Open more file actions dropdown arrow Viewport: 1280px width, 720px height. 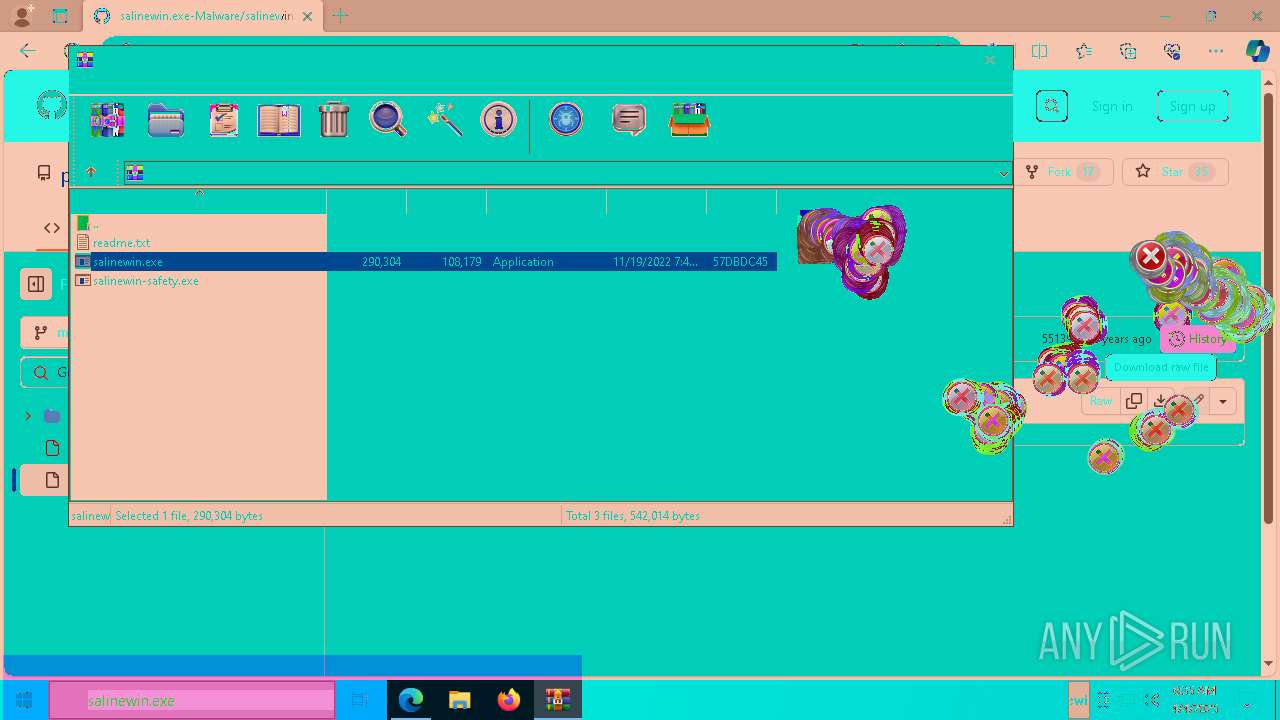click(1223, 401)
